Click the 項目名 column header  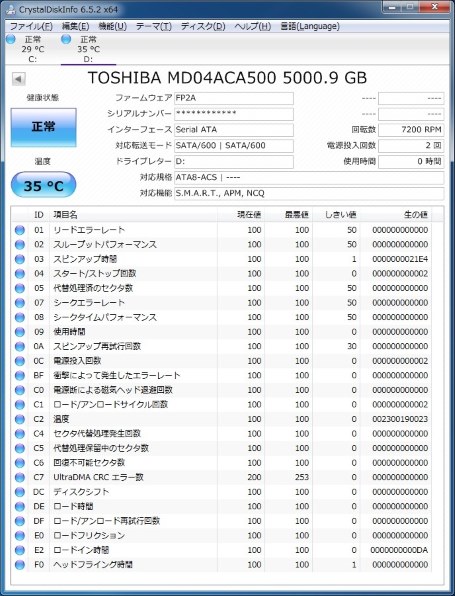[133, 215]
